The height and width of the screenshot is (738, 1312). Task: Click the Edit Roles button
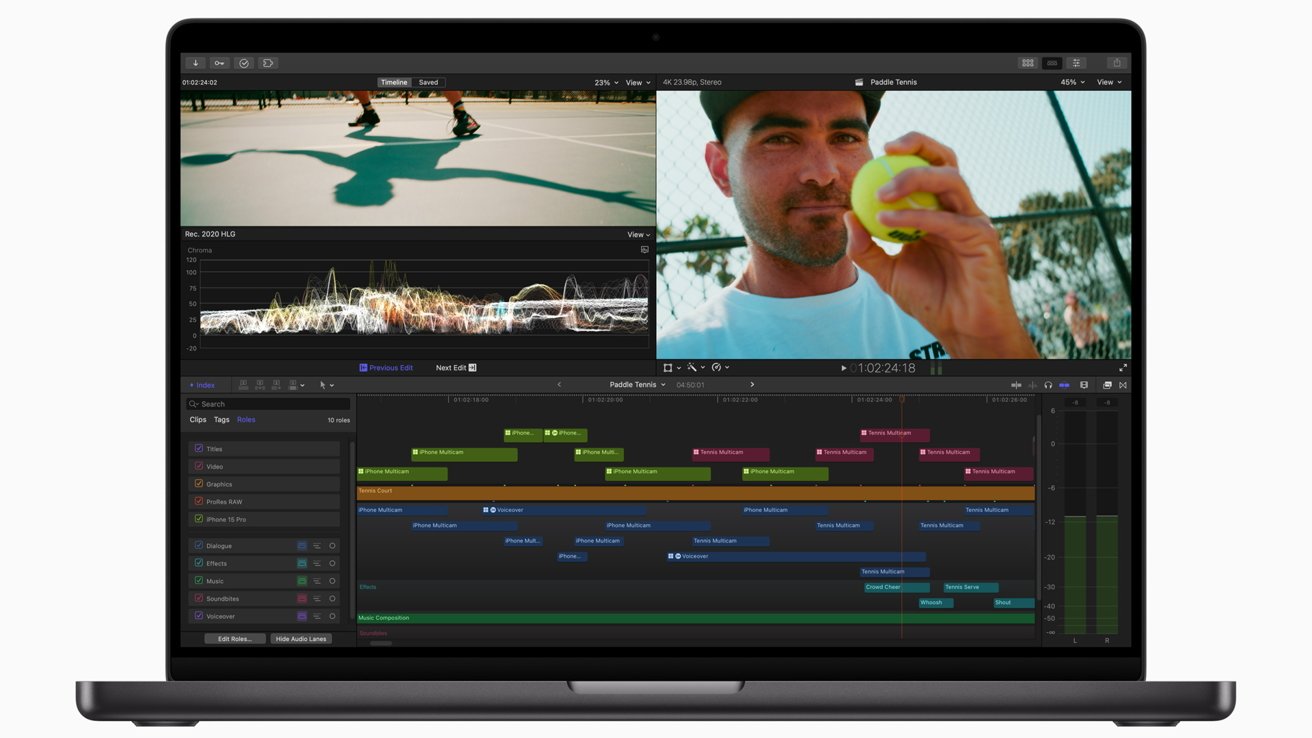click(x=235, y=639)
